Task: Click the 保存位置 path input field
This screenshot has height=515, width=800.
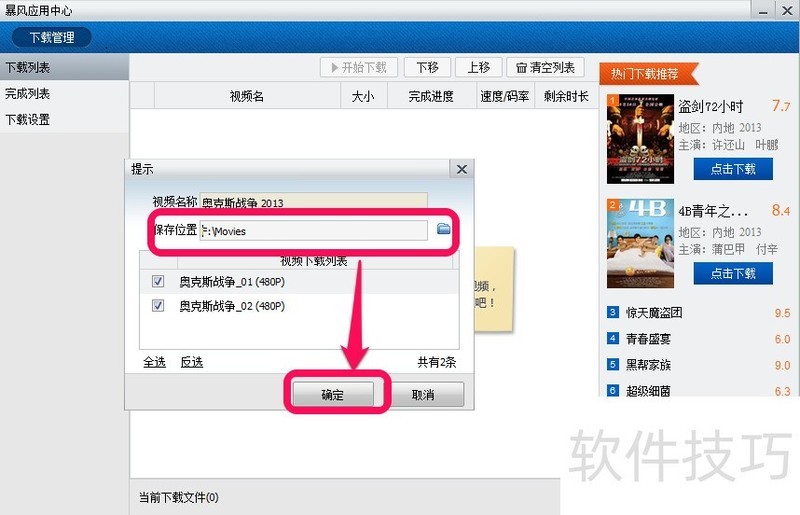Action: (x=313, y=230)
